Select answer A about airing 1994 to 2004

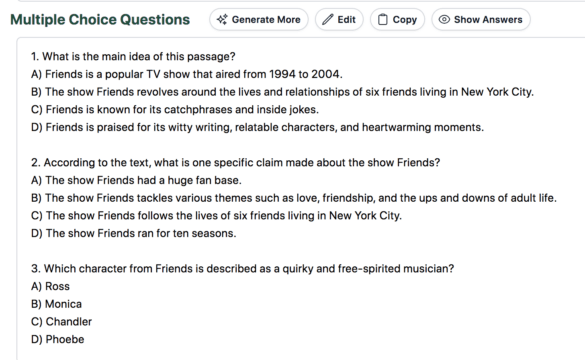click(x=187, y=74)
